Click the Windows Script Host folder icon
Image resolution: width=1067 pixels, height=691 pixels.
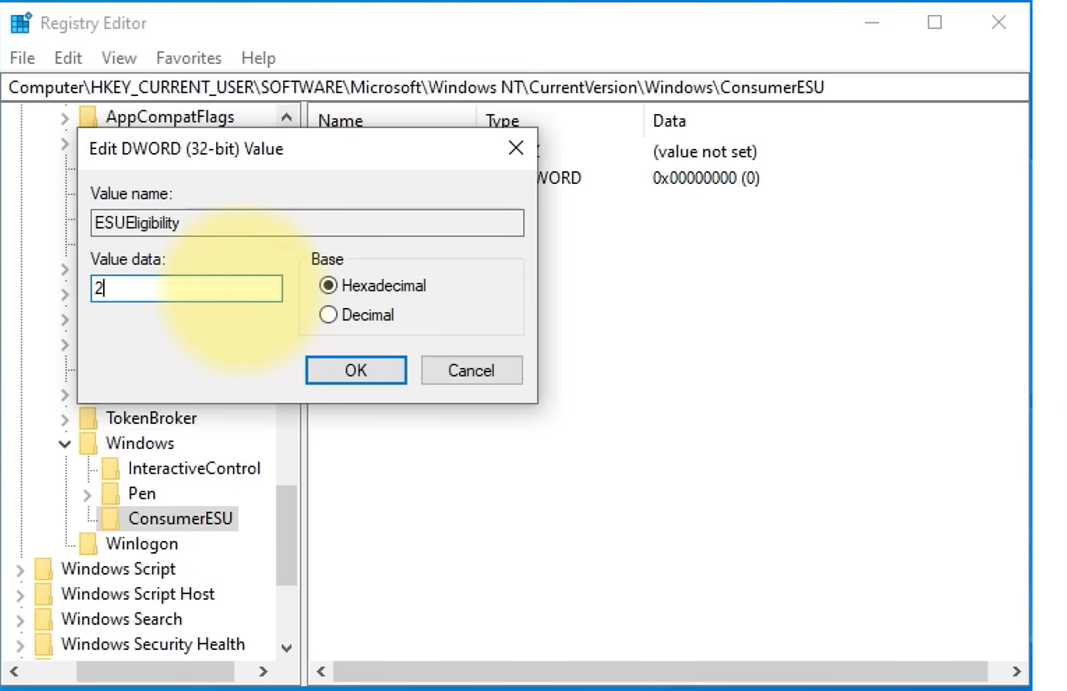(x=43, y=594)
